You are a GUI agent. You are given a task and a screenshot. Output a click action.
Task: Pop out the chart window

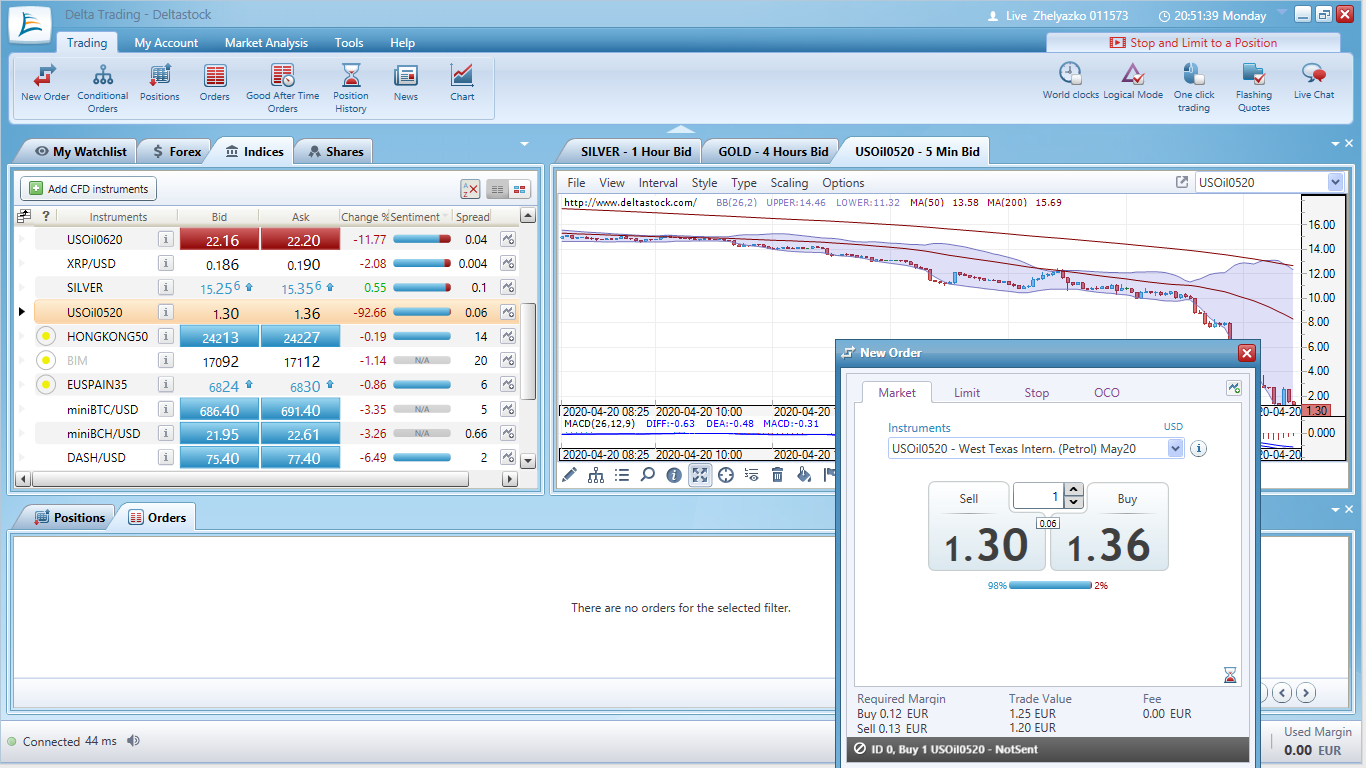(x=1182, y=182)
